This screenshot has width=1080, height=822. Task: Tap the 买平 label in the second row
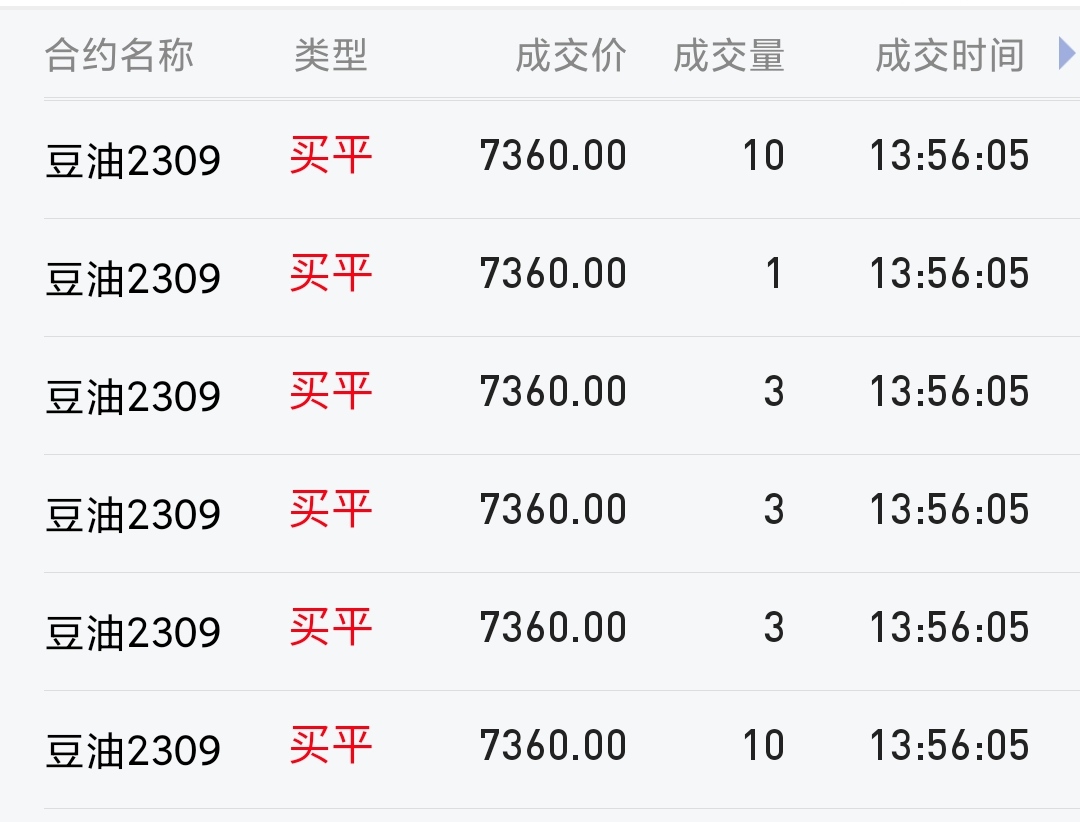coord(331,273)
